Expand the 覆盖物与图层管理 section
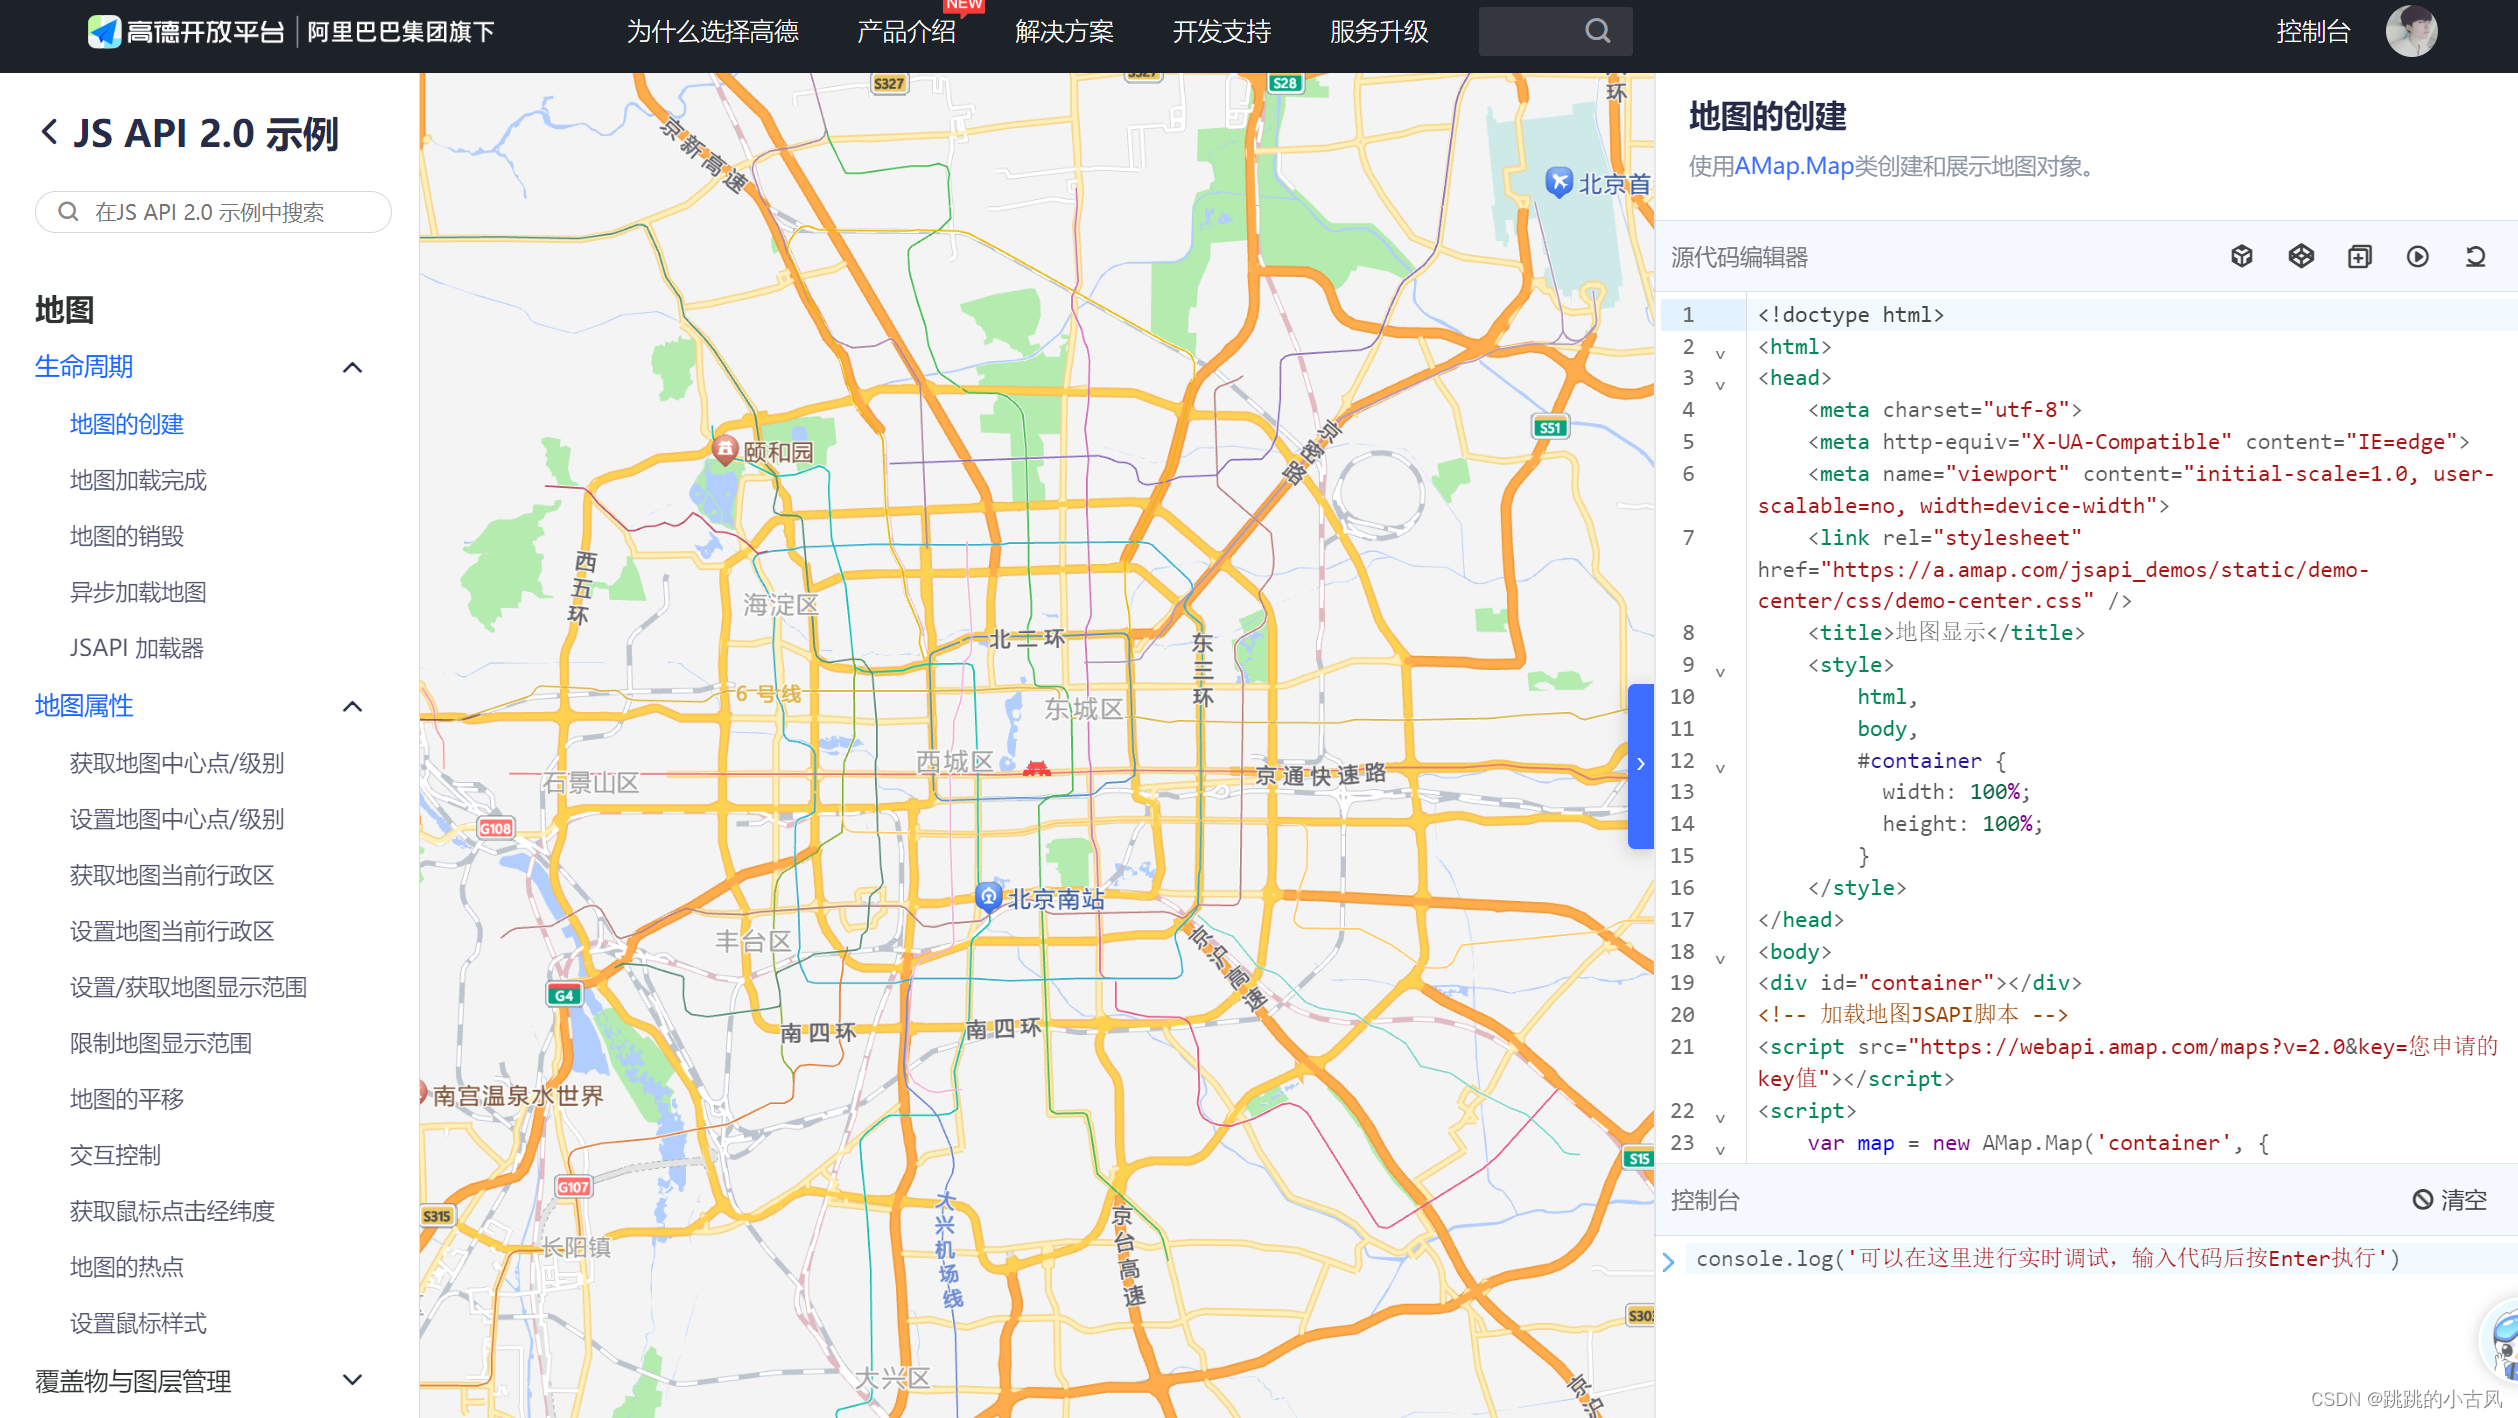This screenshot has width=2518, height=1418. point(352,1380)
